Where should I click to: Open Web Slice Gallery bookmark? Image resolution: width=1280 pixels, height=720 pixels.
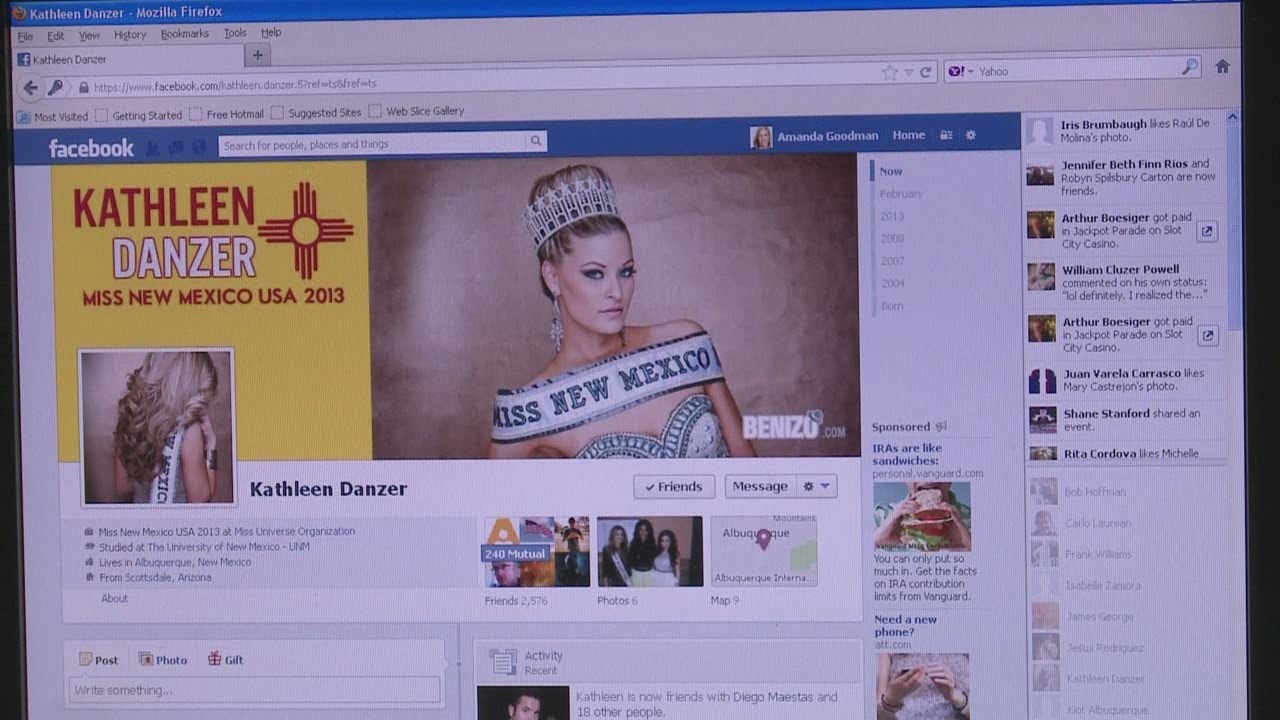coord(417,111)
